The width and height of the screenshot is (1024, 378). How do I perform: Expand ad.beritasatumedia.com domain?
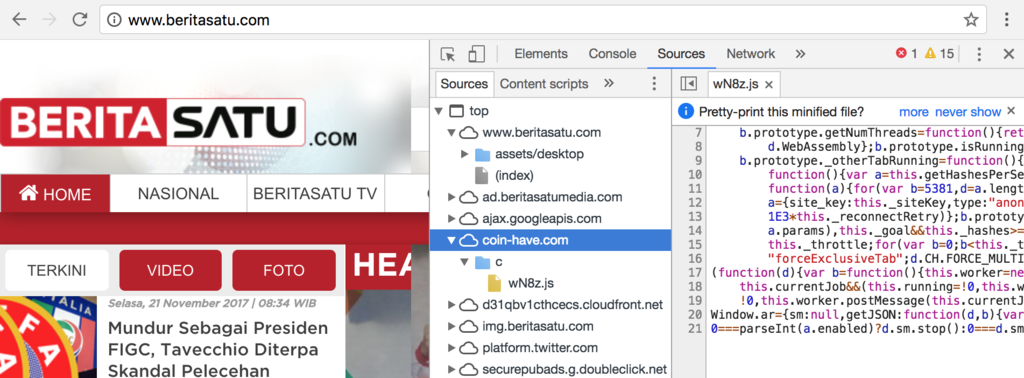451,197
